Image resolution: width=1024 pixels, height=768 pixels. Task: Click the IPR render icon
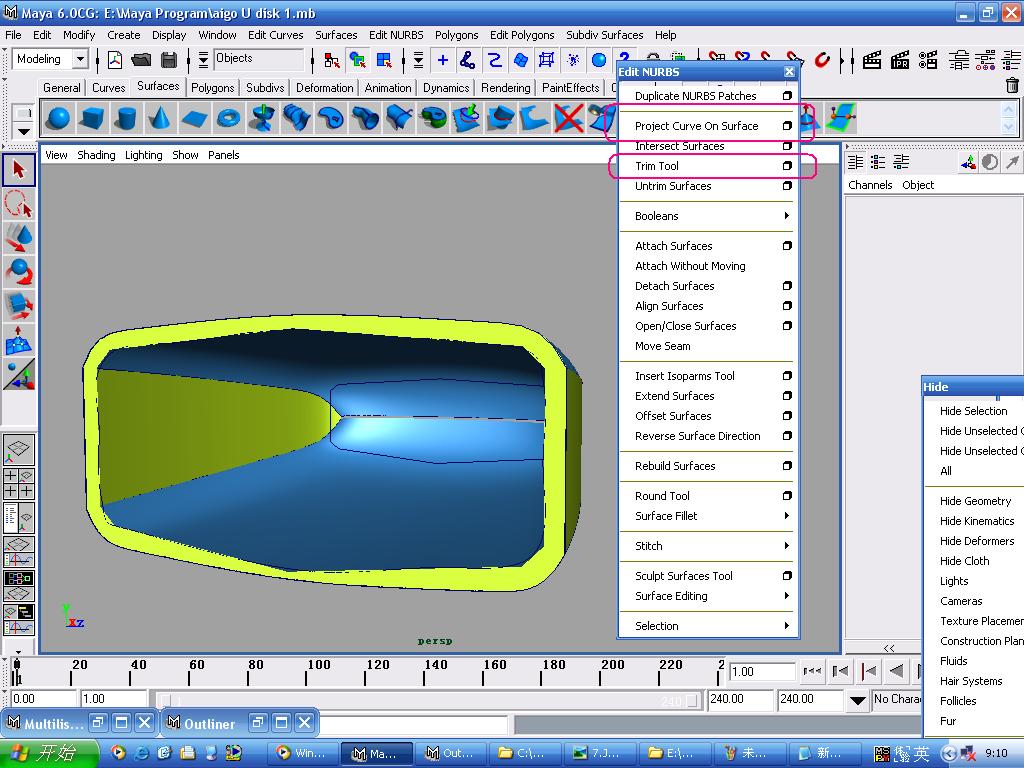tap(900, 60)
